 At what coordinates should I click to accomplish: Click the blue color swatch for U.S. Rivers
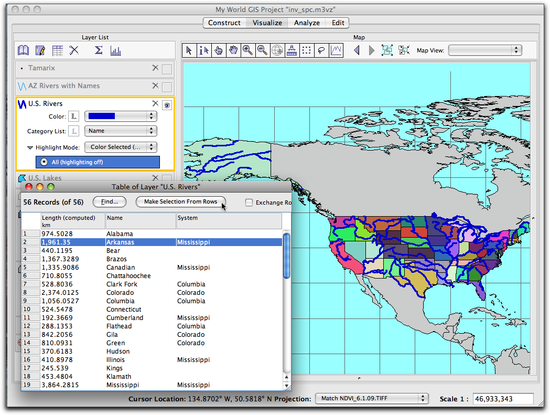click(102, 116)
